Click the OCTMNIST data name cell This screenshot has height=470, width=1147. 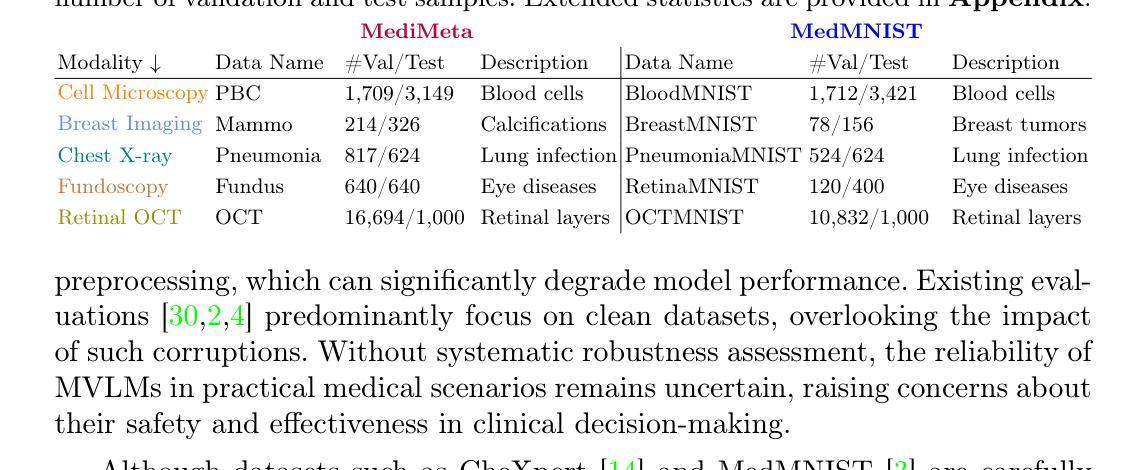point(684,218)
